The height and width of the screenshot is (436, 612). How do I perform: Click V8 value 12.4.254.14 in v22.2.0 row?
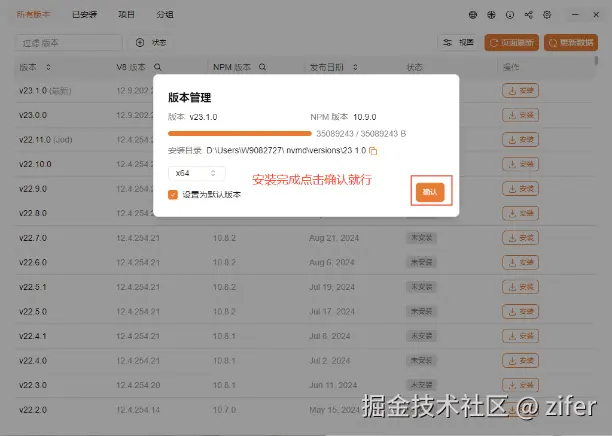[x=138, y=410]
